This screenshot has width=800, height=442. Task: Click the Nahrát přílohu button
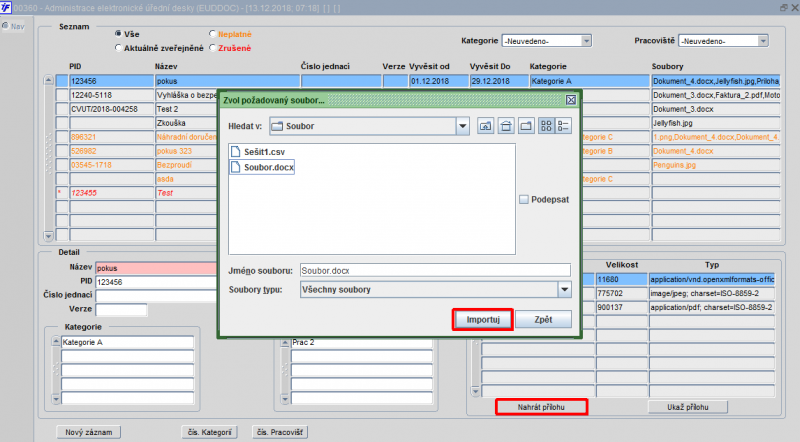541,407
